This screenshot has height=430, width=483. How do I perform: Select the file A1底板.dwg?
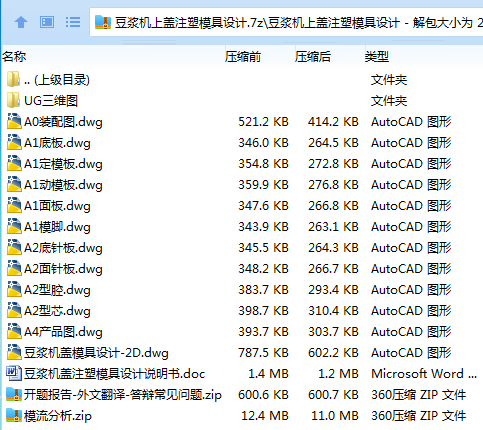tap(57, 143)
